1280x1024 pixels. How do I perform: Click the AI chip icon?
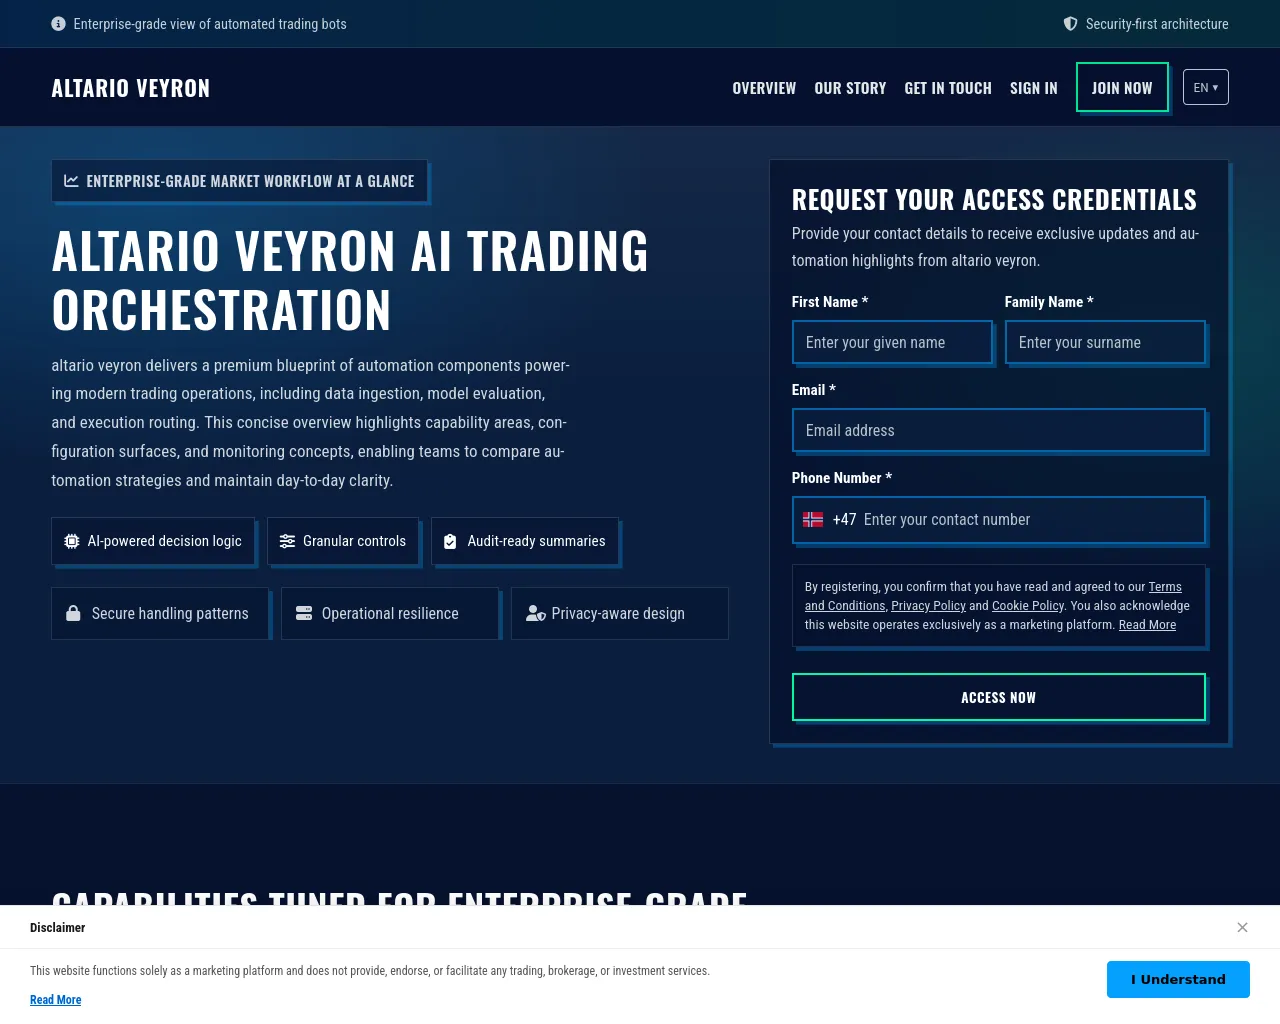tap(72, 541)
